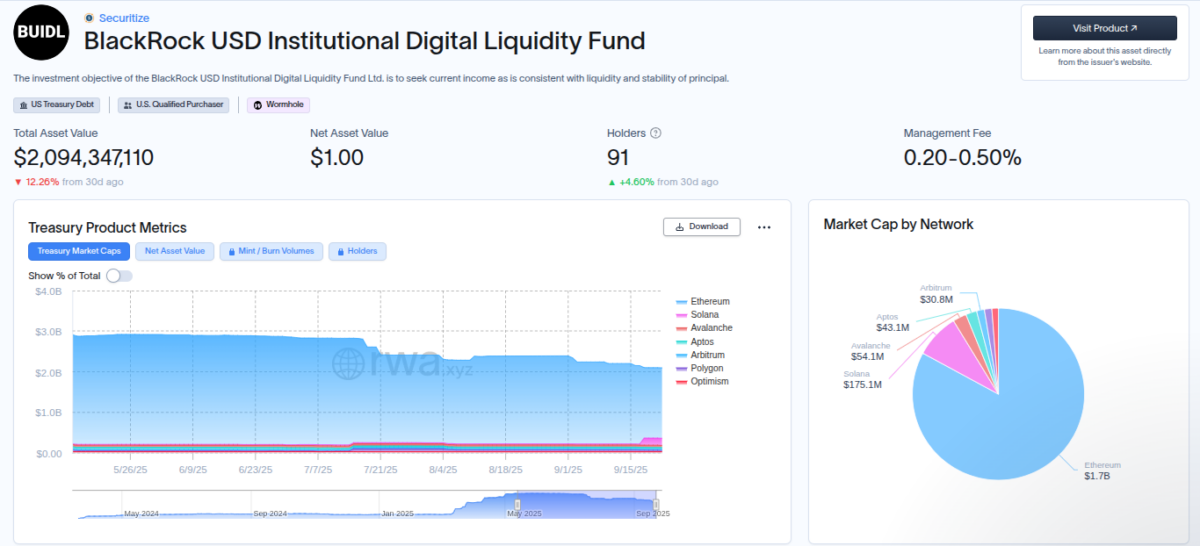The width and height of the screenshot is (1200, 546).
Task: Switch to the Treasury Market Caps tab
Action: (79, 251)
